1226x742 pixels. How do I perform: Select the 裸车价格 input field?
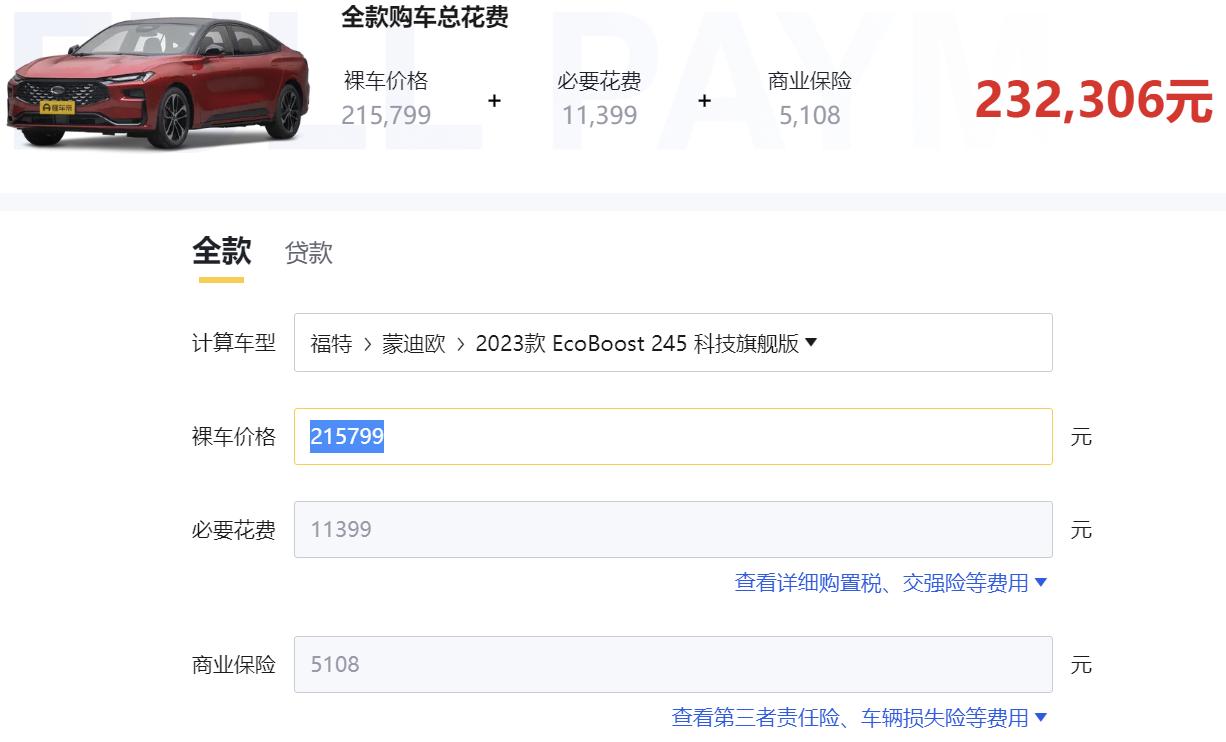(x=672, y=436)
